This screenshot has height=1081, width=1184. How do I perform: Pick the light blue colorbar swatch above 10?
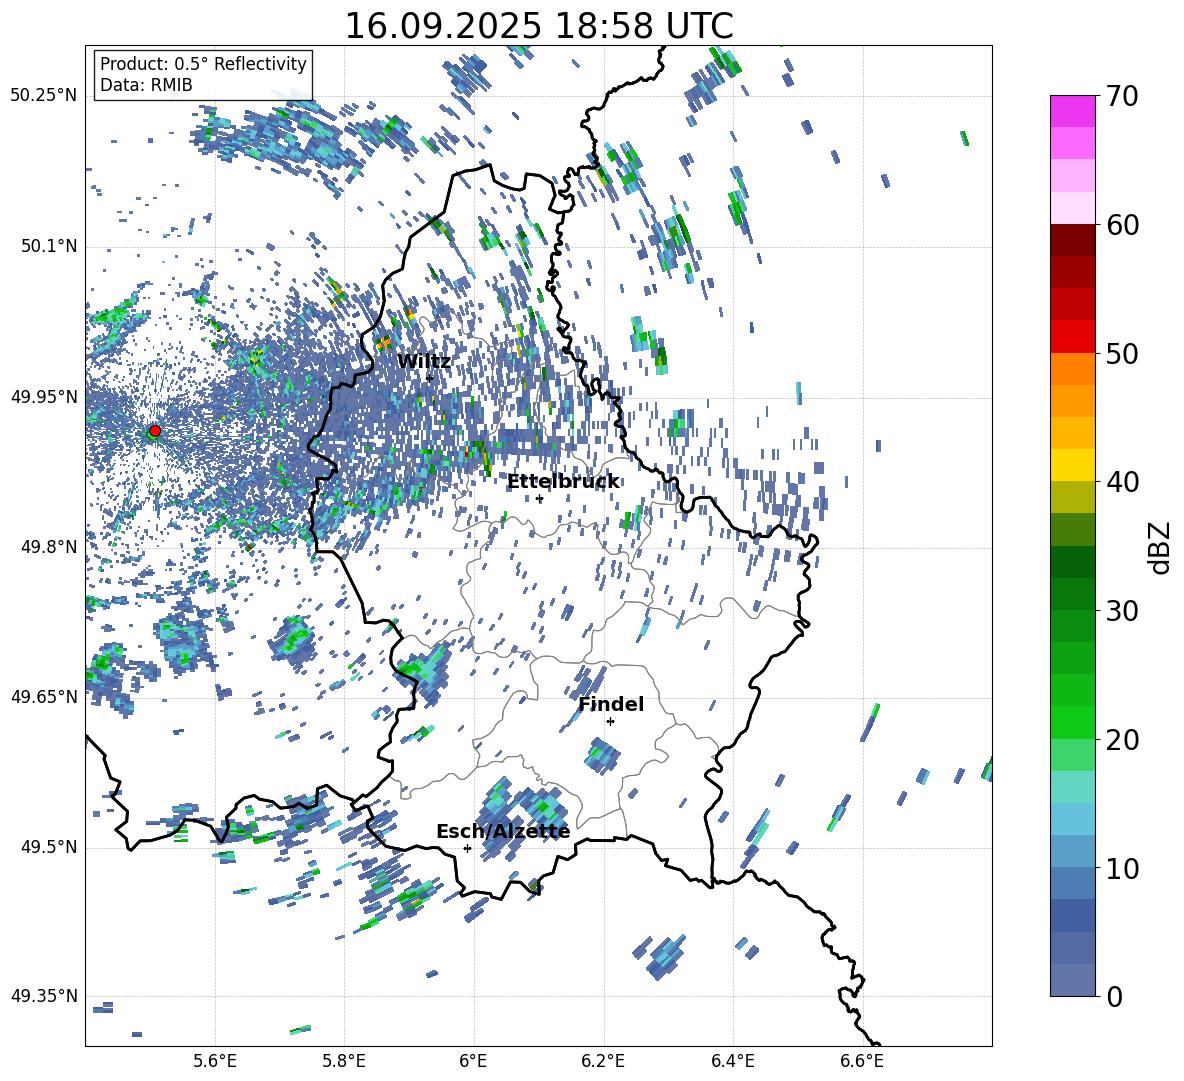(x=1072, y=819)
